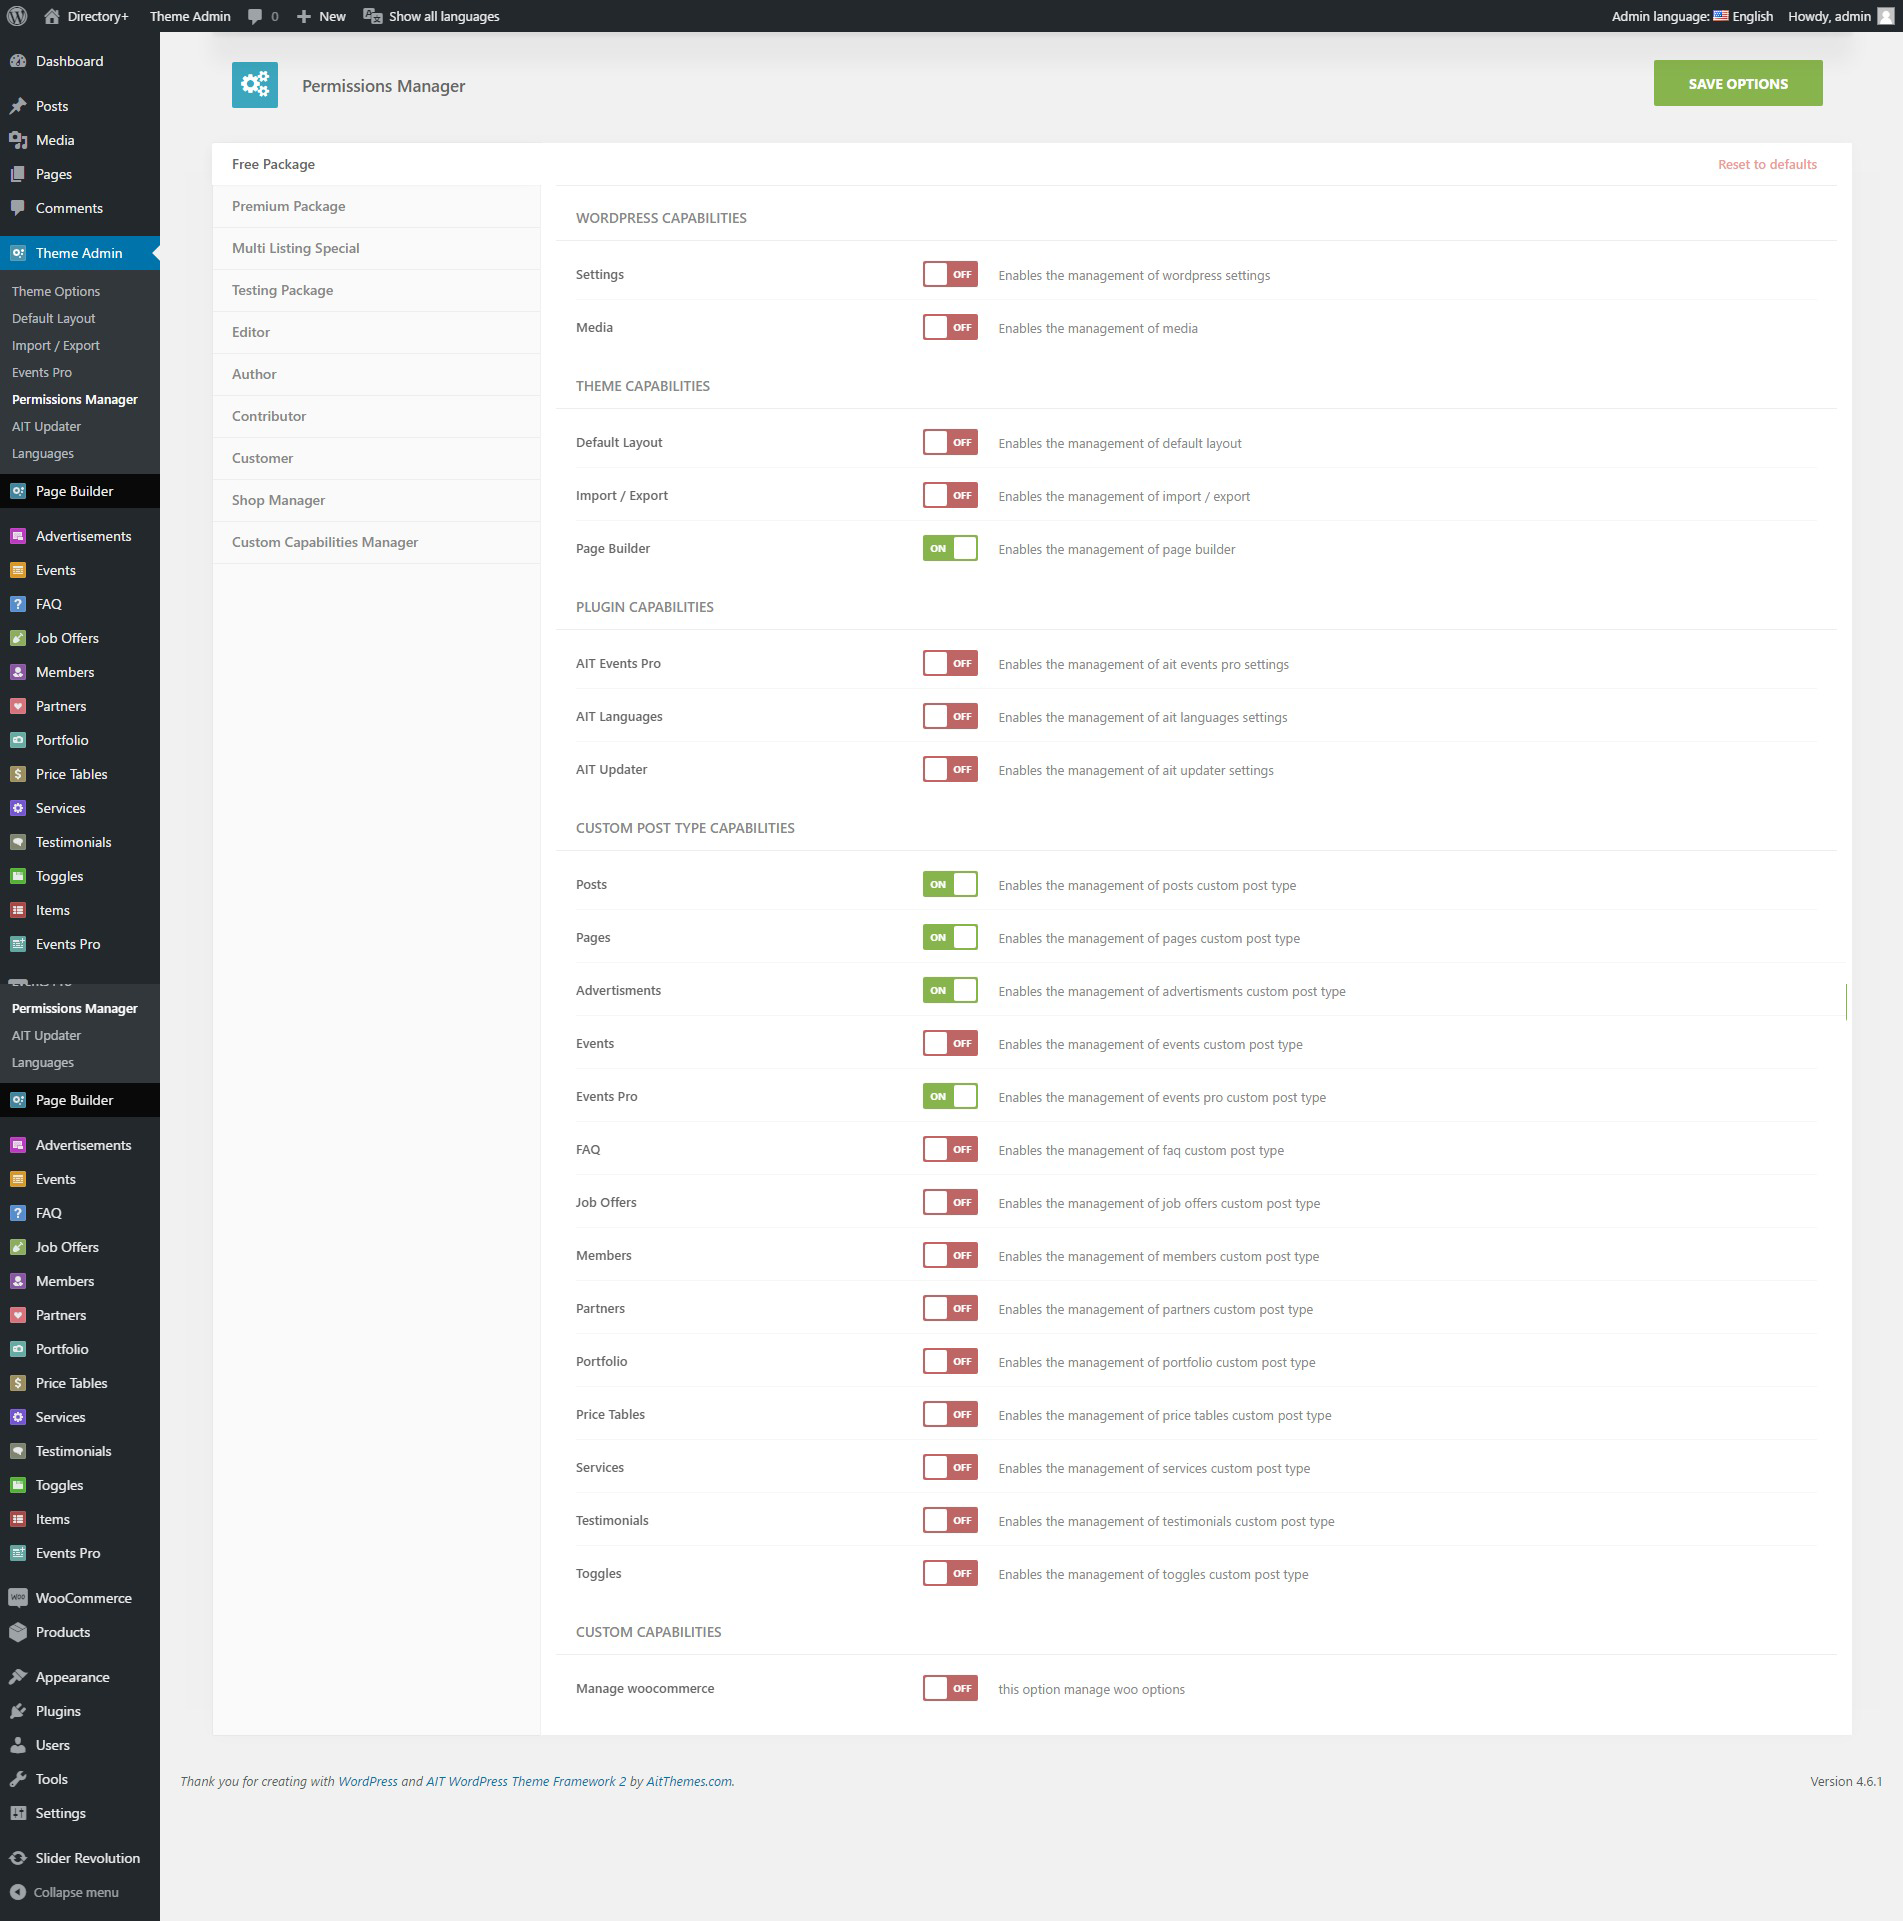Image resolution: width=1903 pixels, height=1921 pixels.
Task: Click the Pages icon in sidebar
Action: pyautogui.click(x=18, y=174)
